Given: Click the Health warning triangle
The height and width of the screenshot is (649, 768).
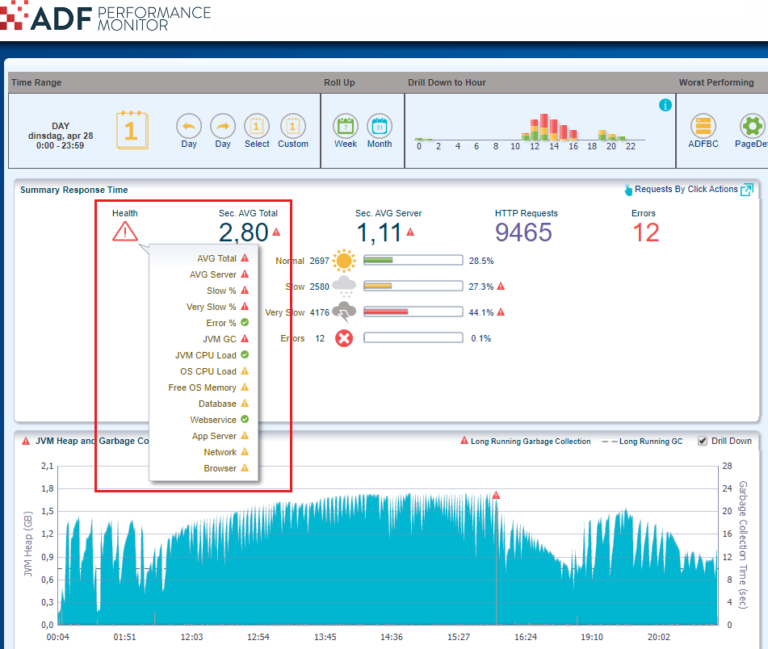Looking at the screenshot, I should [x=125, y=232].
